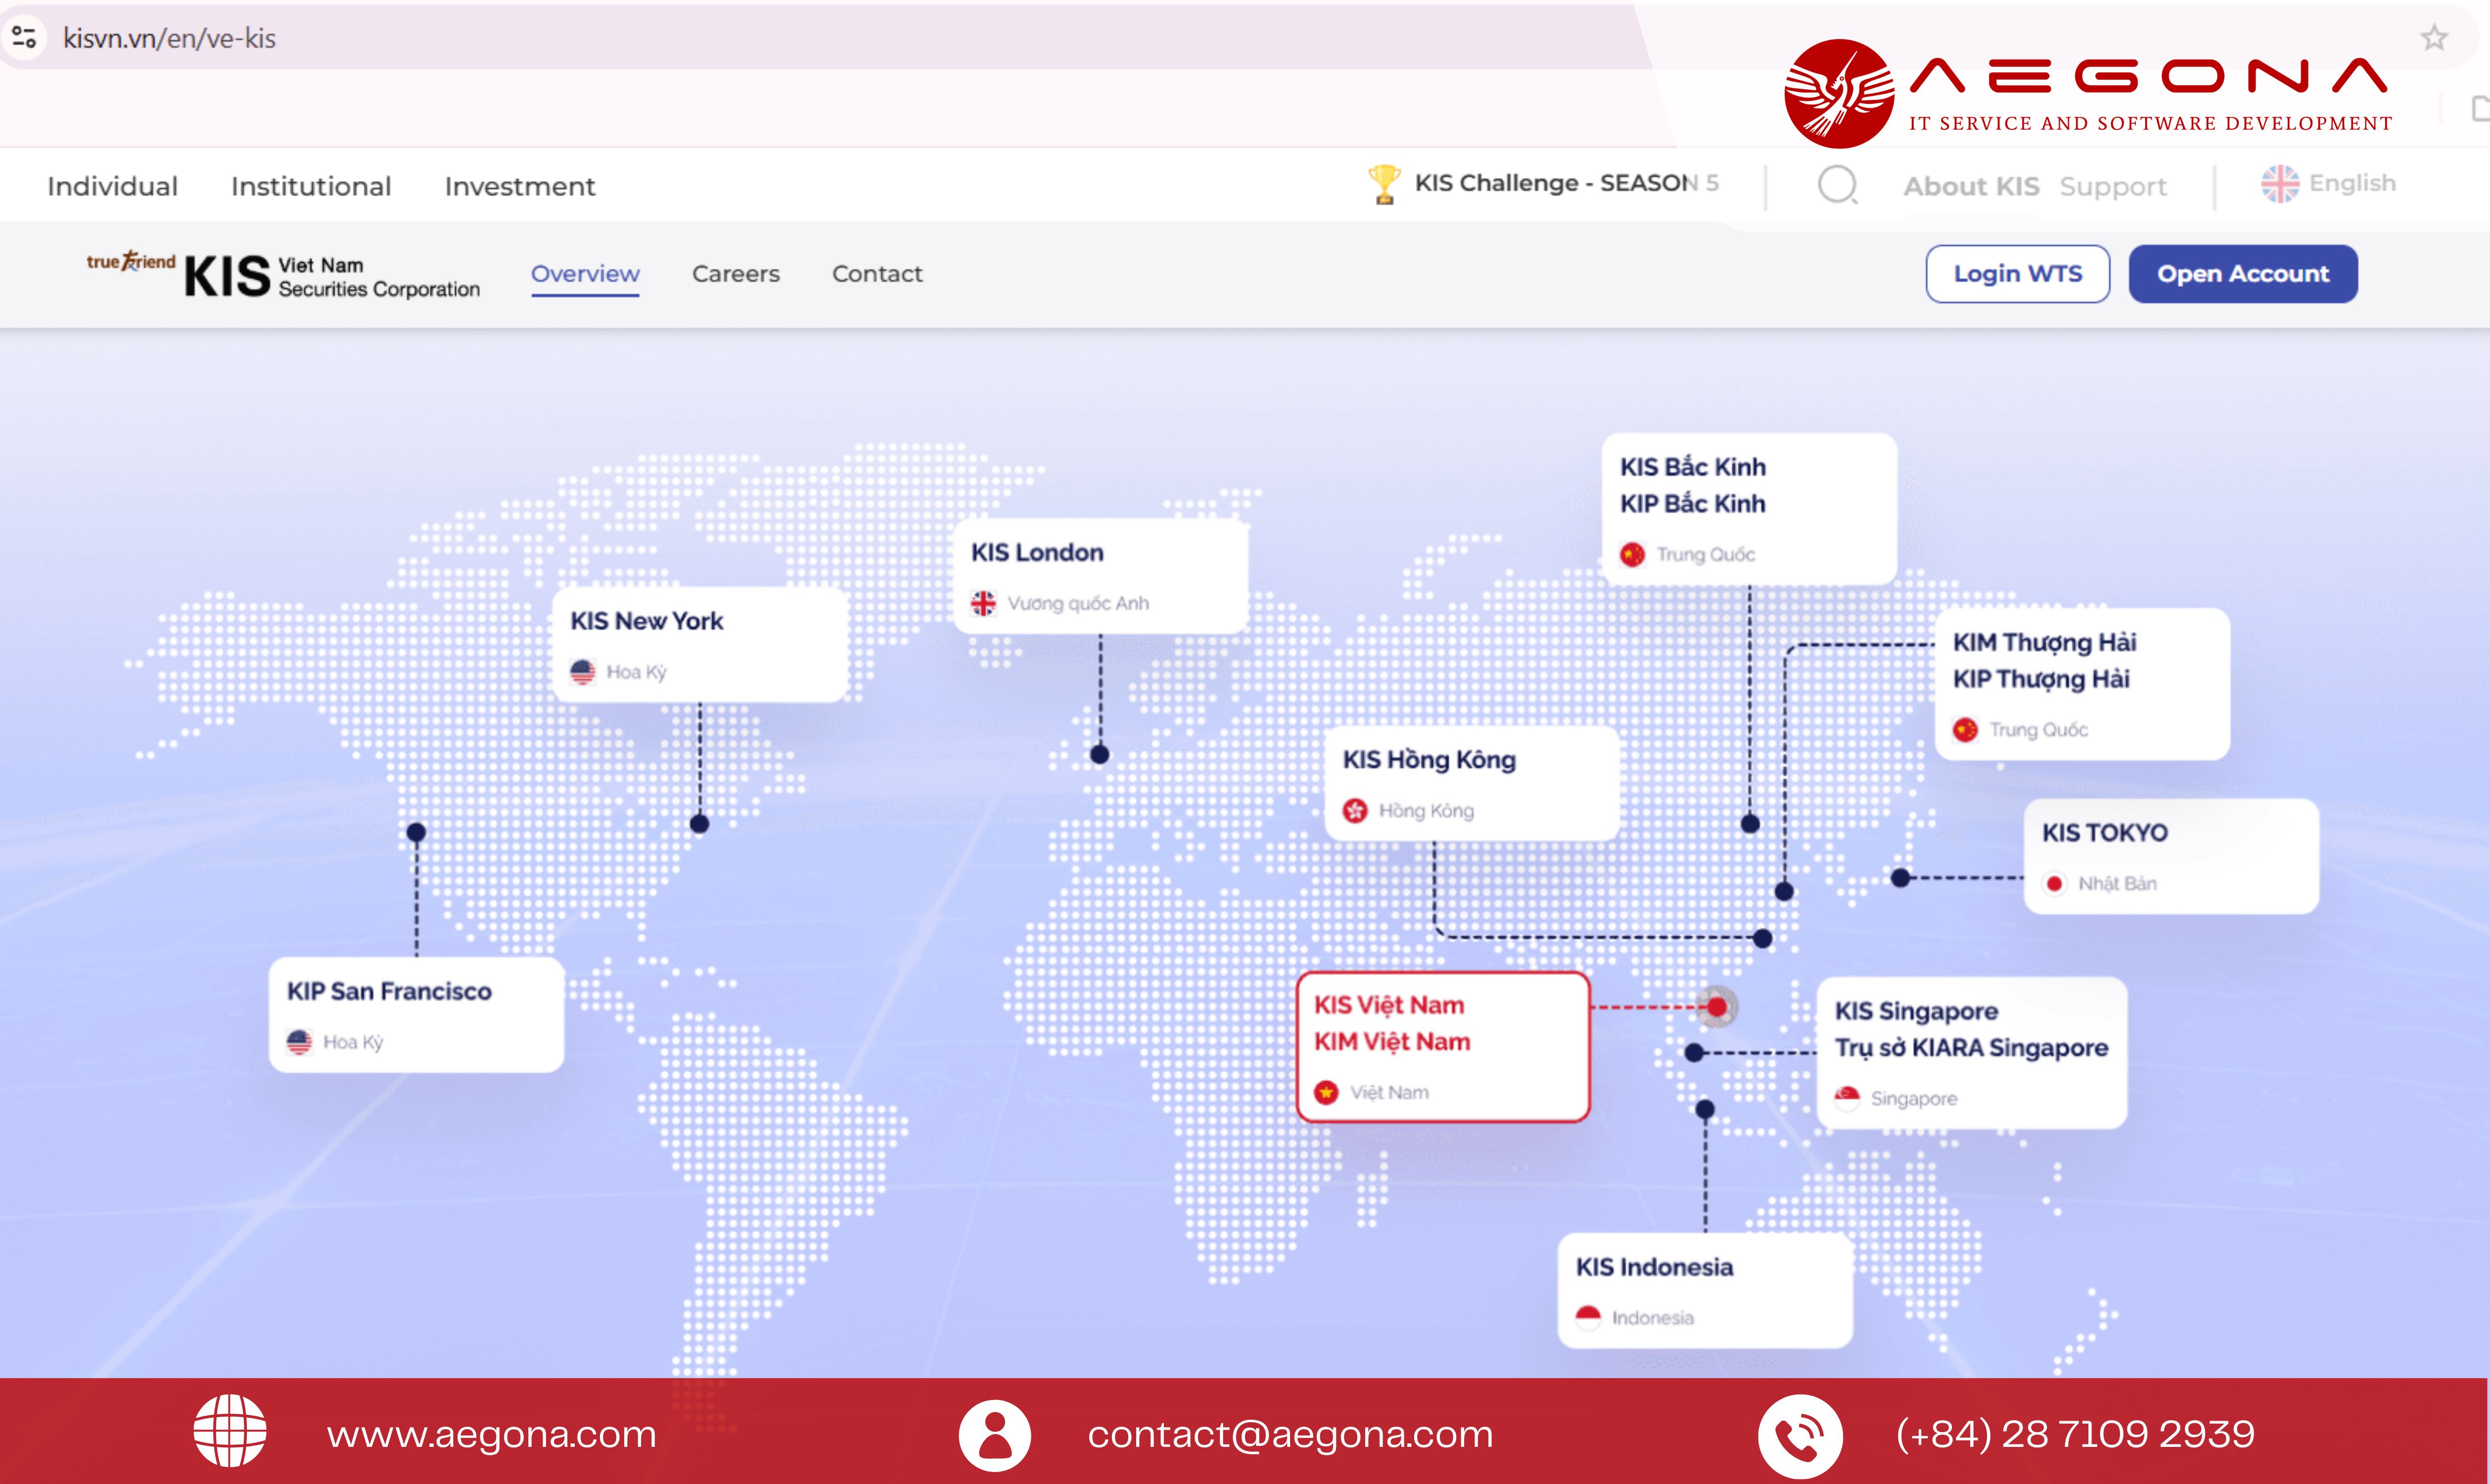2490x1484 pixels.
Task: Click the Indonesia flag in KIS Indonesia card
Action: [x=1588, y=1318]
